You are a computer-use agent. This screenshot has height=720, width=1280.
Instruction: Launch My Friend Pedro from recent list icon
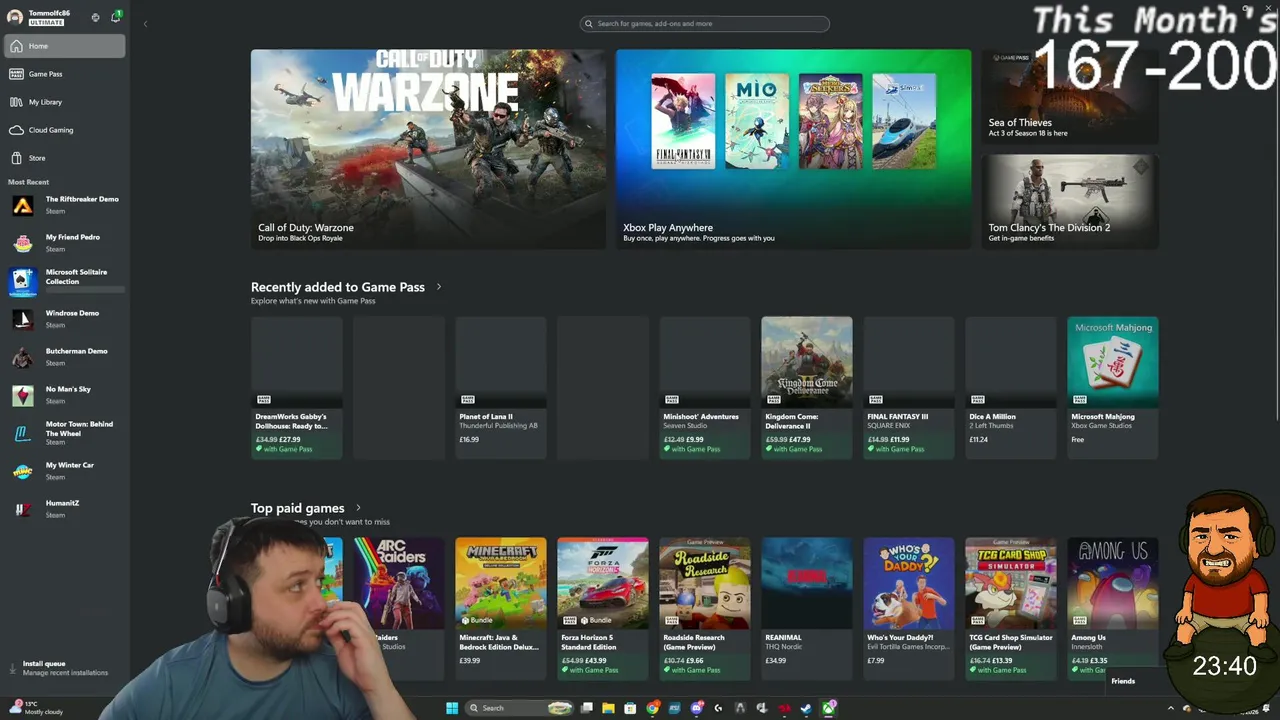pos(23,243)
